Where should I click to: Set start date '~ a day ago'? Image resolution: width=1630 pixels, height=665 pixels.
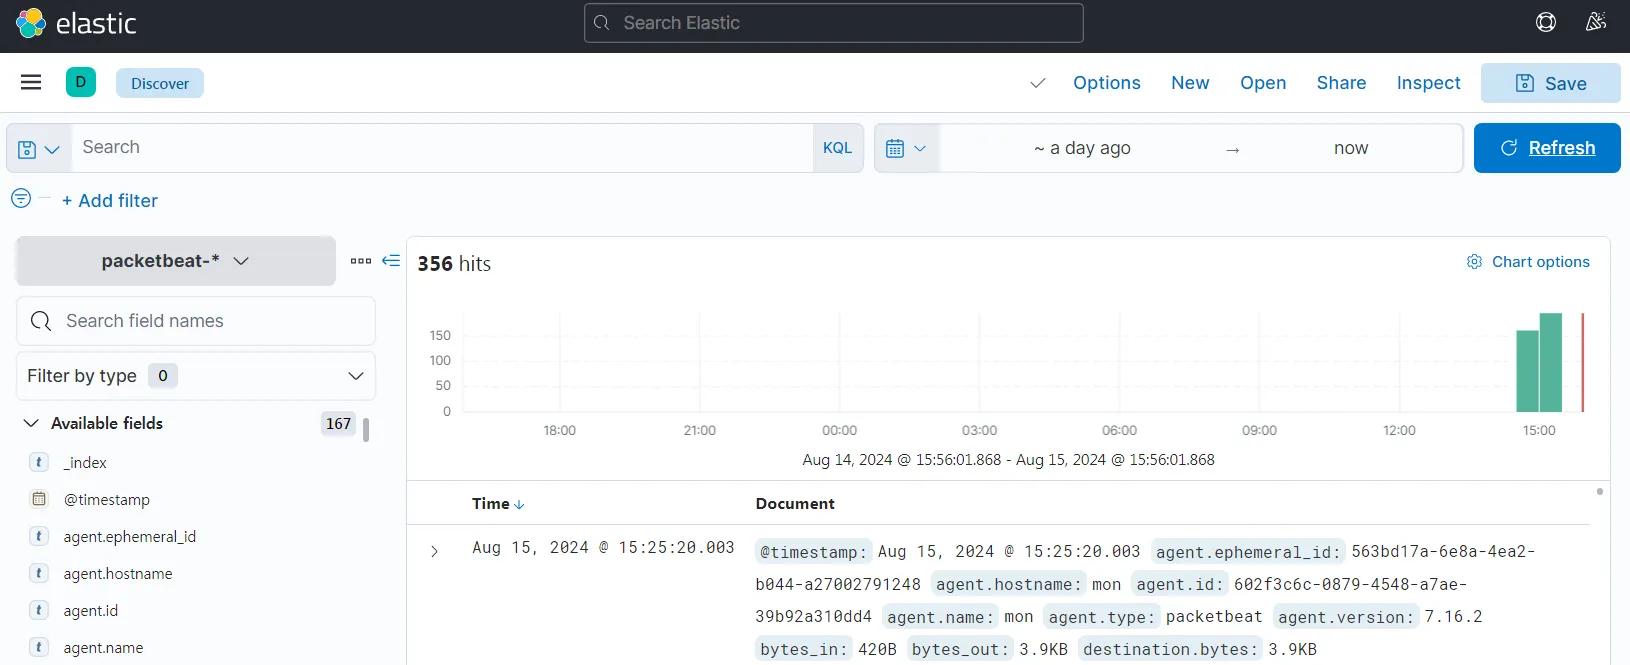[x=1082, y=148]
